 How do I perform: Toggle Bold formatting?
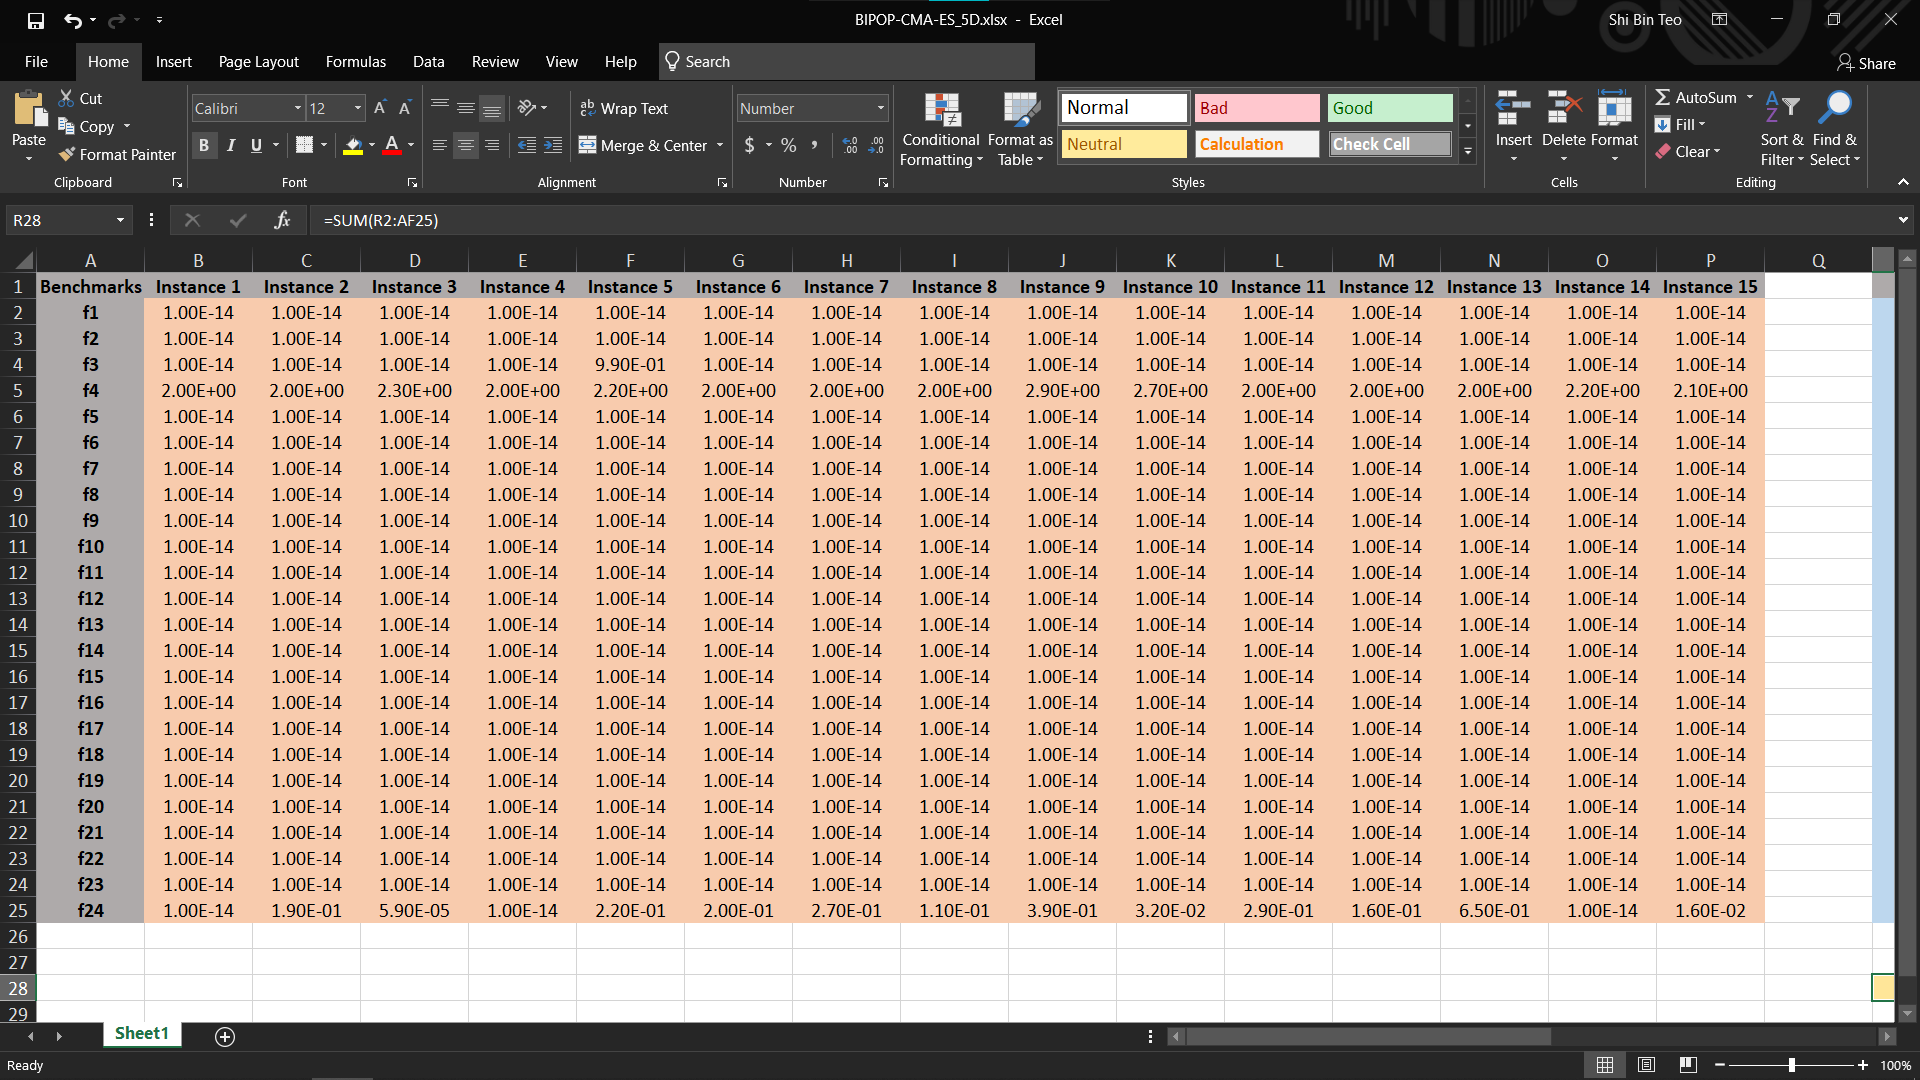tap(204, 145)
